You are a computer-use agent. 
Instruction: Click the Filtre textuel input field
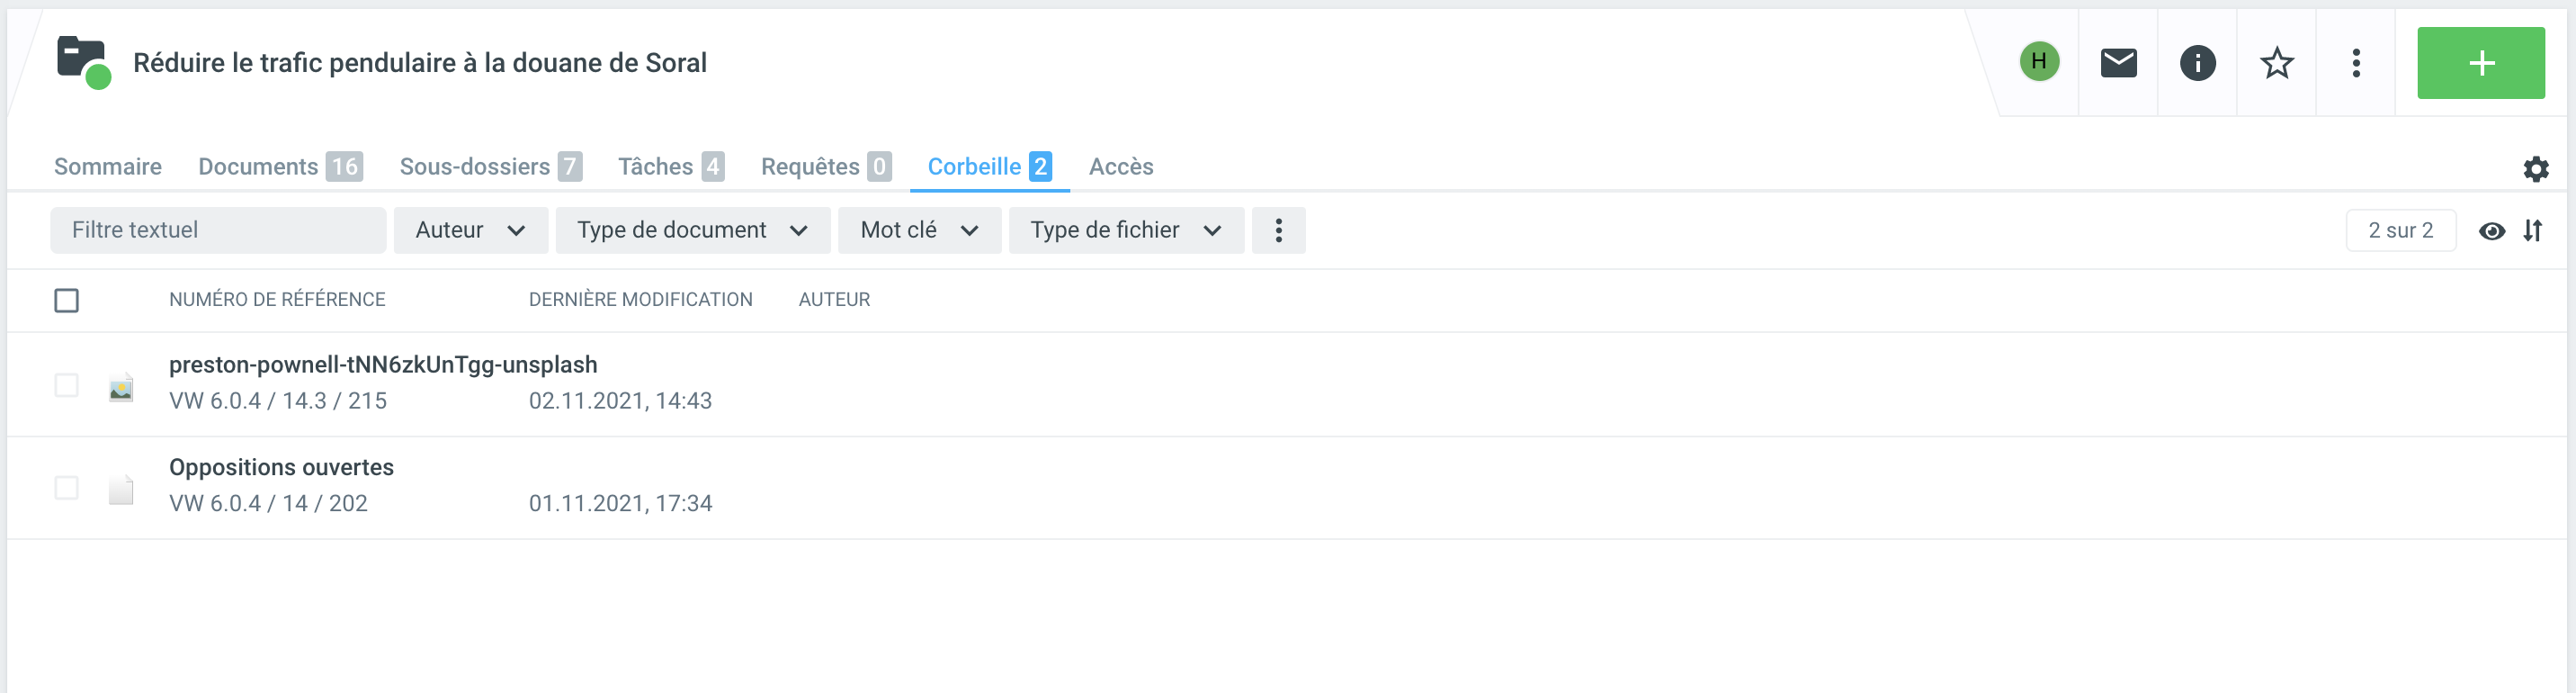click(218, 231)
